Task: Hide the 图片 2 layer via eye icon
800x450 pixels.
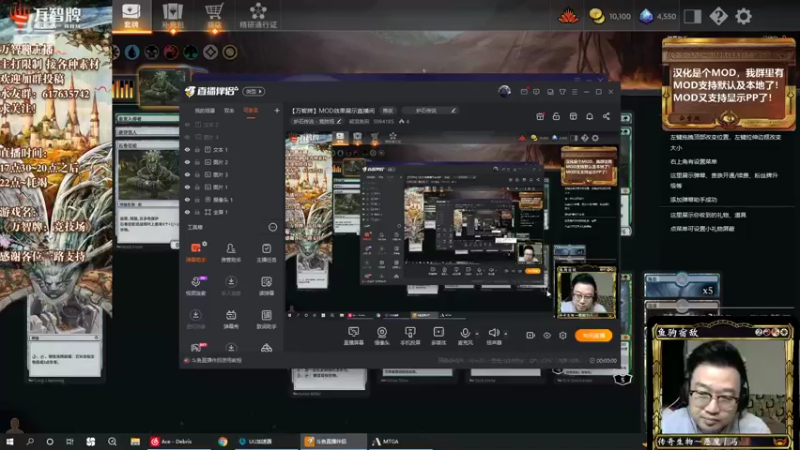Action: click(x=187, y=162)
